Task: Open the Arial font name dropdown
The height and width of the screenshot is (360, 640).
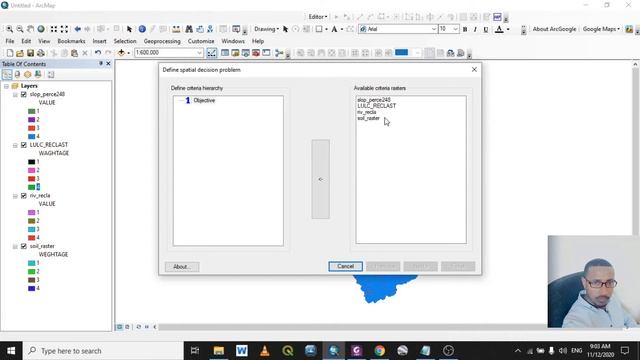Action: (433, 29)
